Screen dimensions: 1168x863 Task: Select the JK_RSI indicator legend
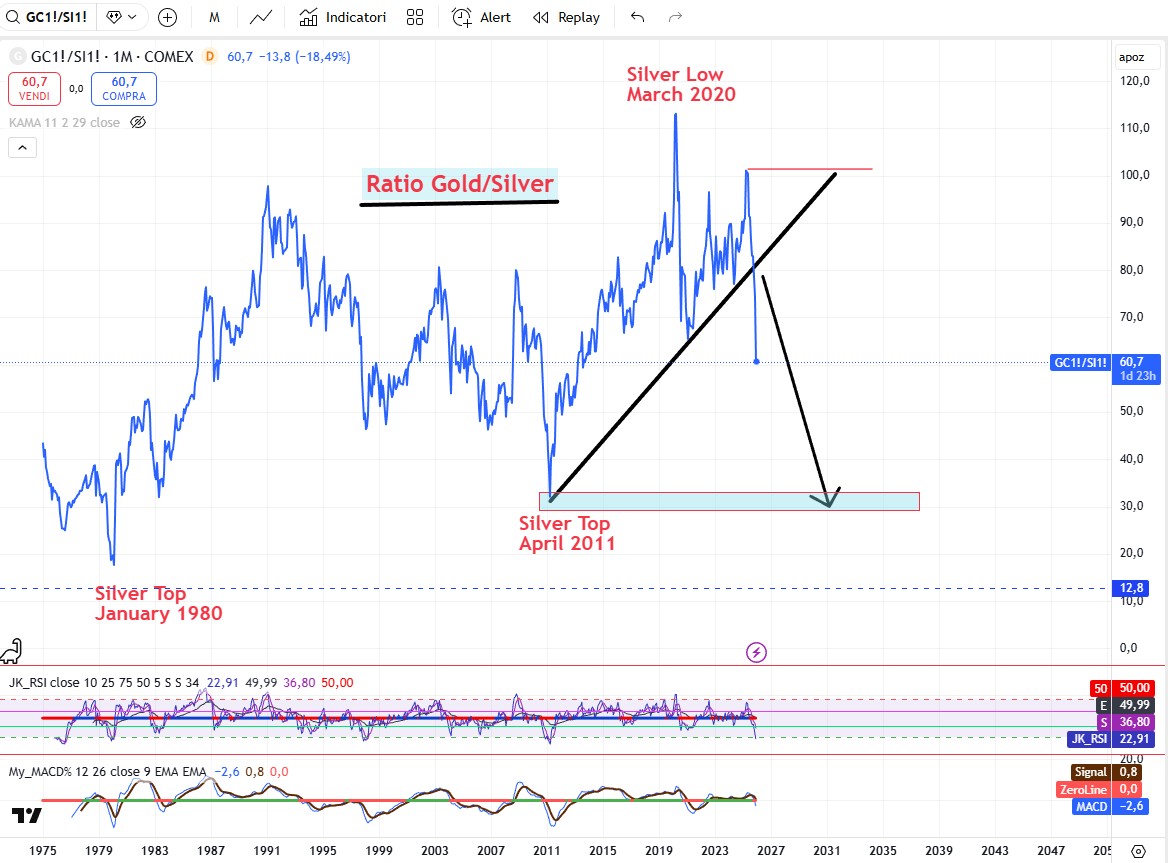point(104,682)
